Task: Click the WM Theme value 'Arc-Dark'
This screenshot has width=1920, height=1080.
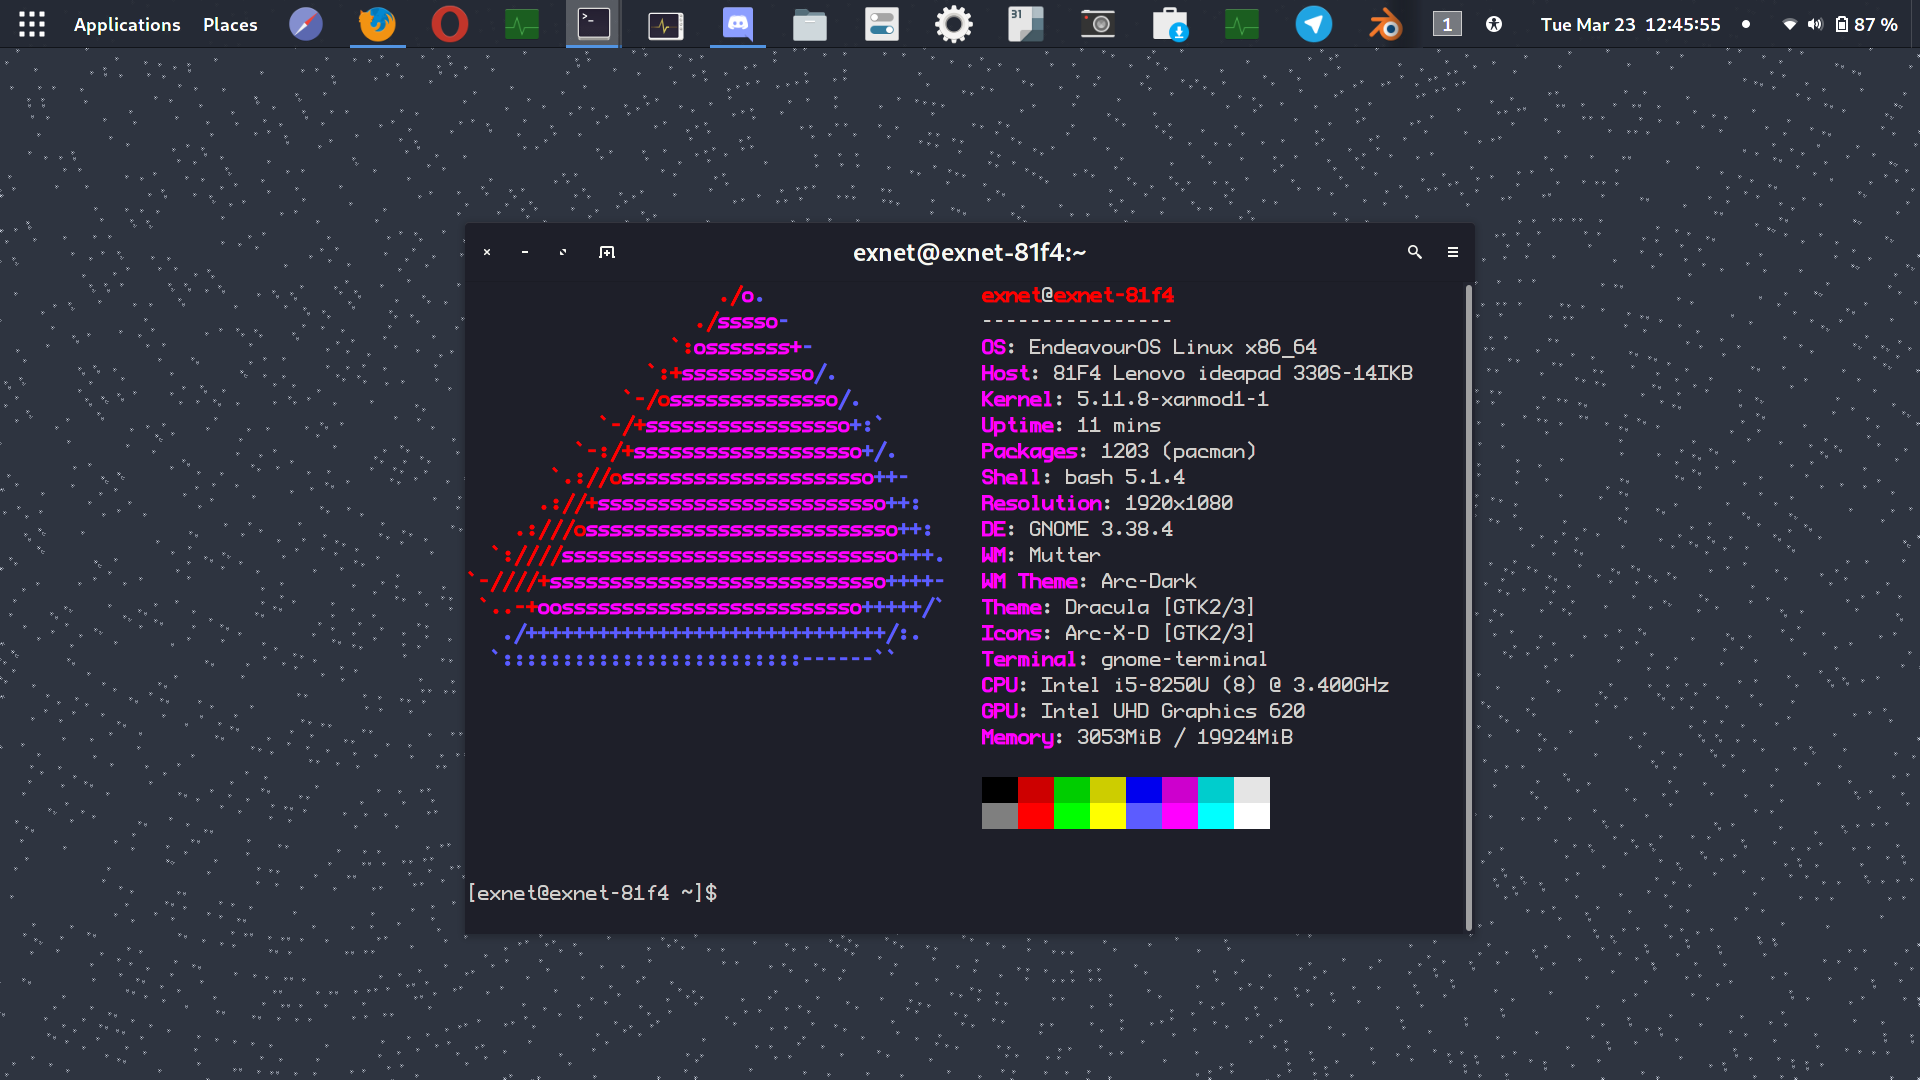Action: coord(1148,581)
